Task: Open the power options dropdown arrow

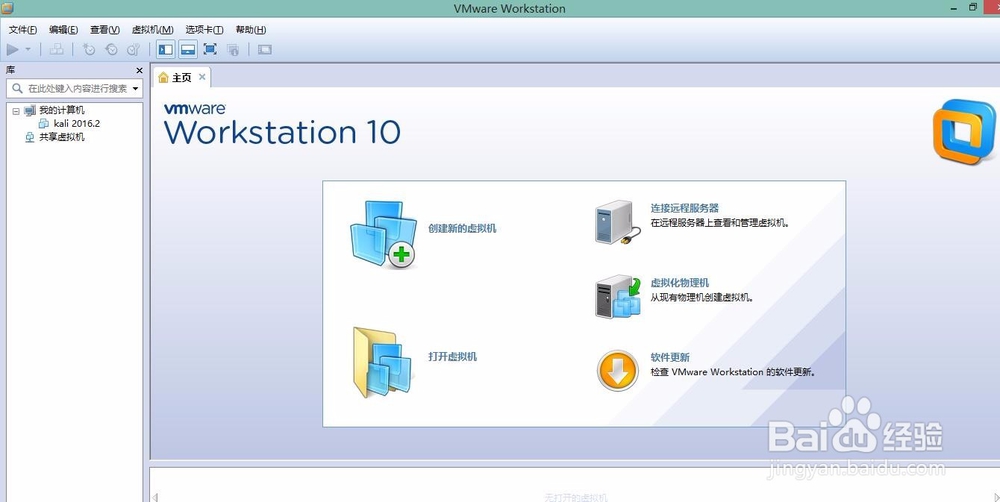Action: click(28, 49)
